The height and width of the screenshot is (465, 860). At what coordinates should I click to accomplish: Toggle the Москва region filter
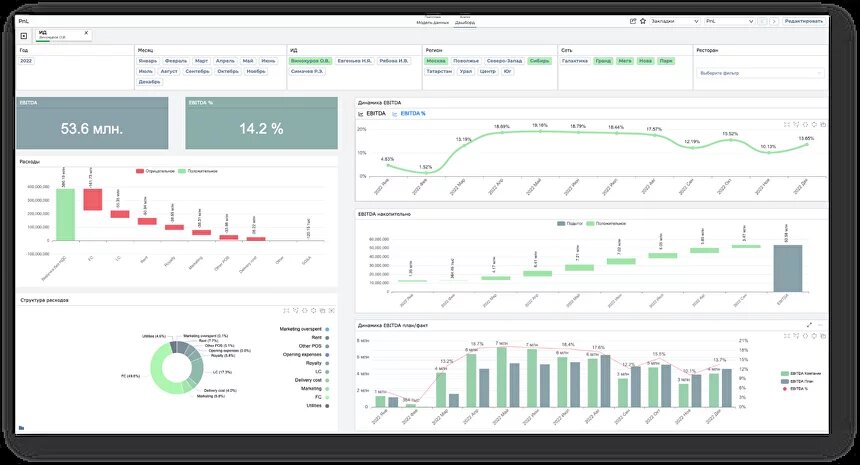click(x=436, y=61)
